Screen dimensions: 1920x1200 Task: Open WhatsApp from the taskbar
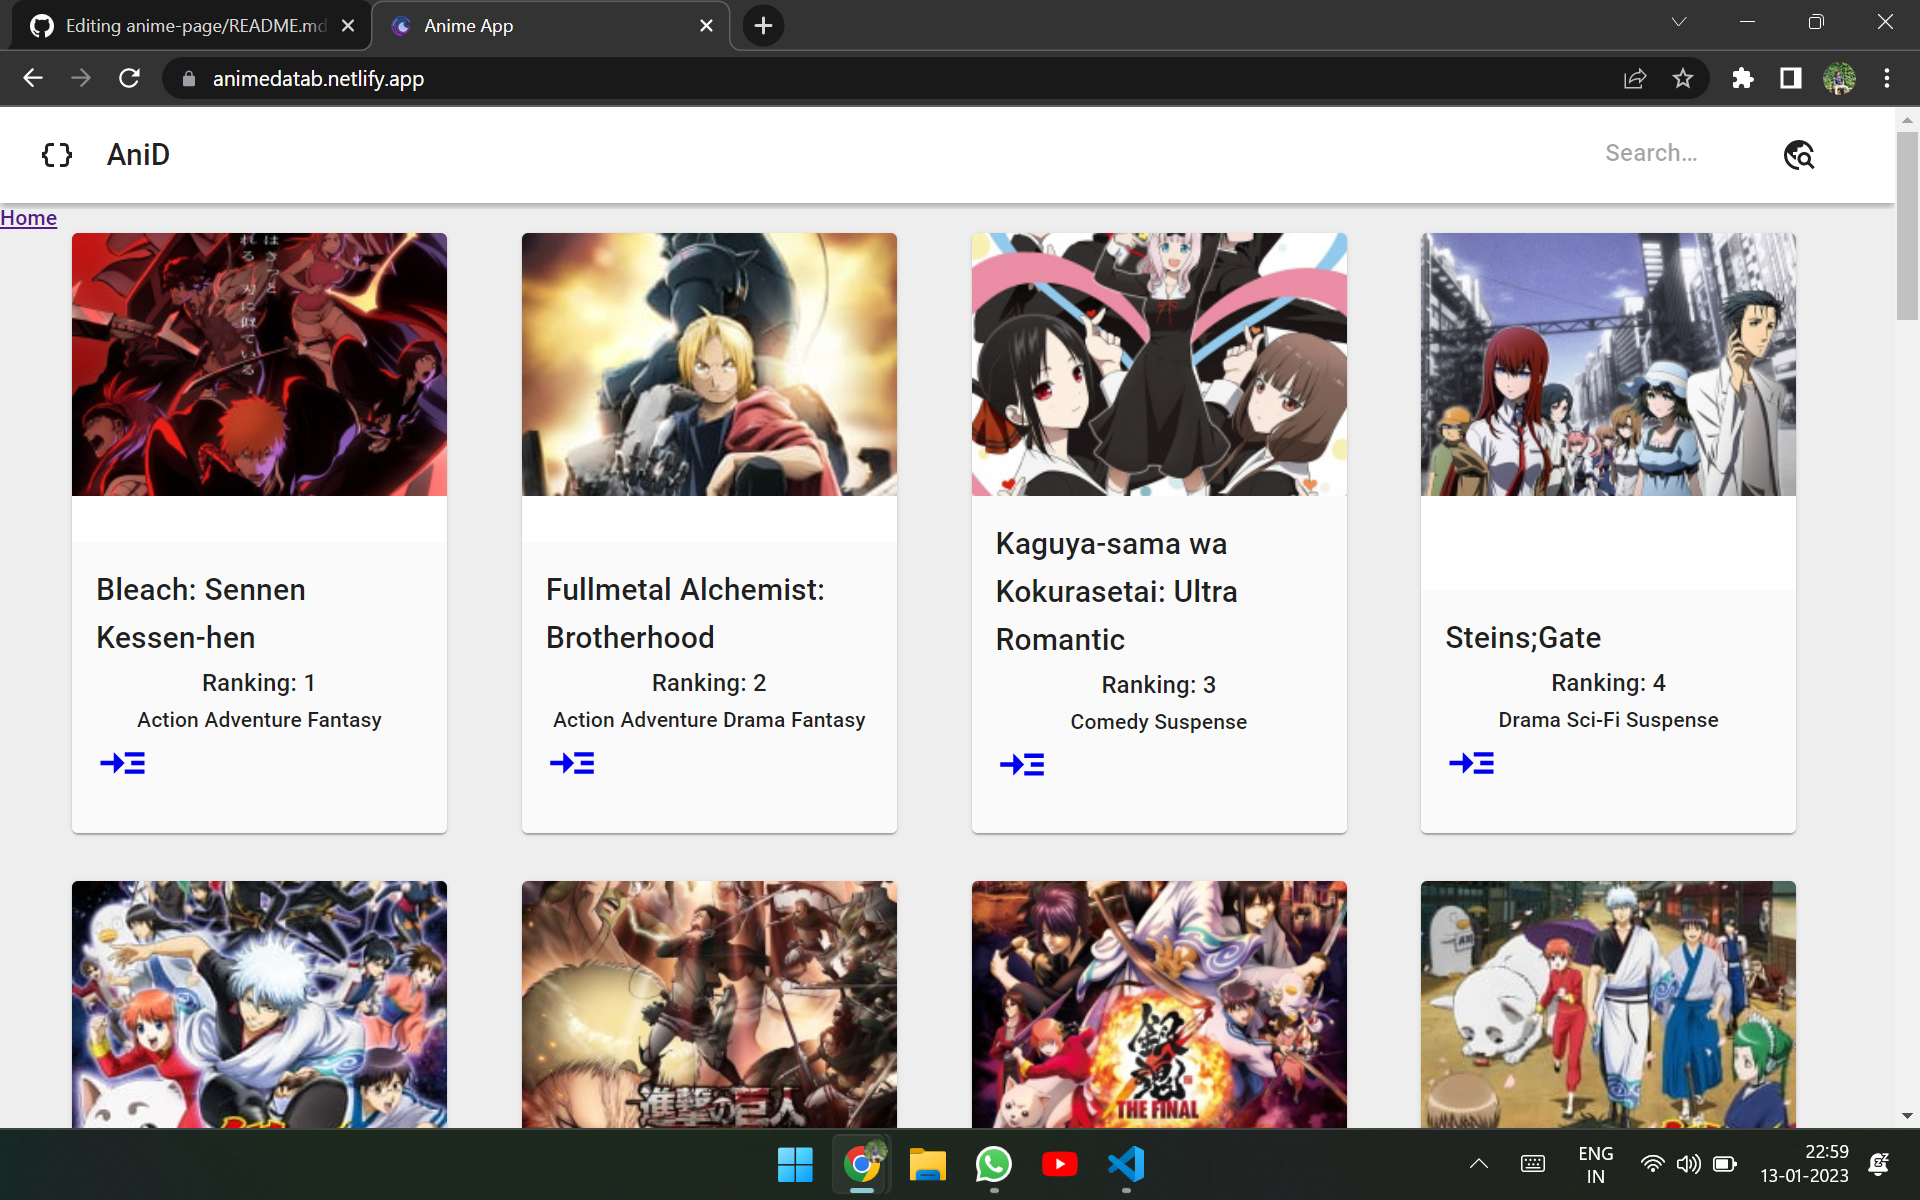993,1164
